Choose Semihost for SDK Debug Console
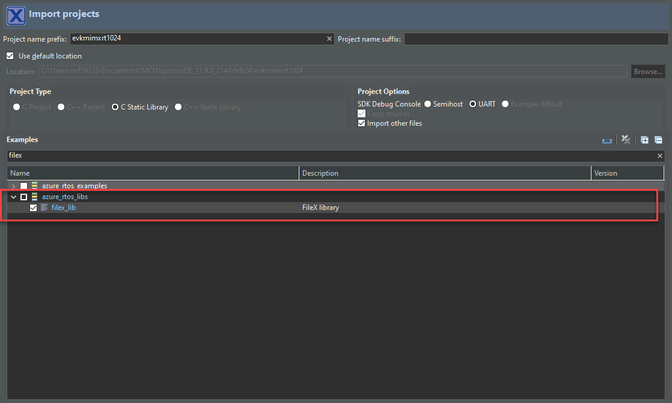The height and width of the screenshot is (403, 672). [427, 104]
